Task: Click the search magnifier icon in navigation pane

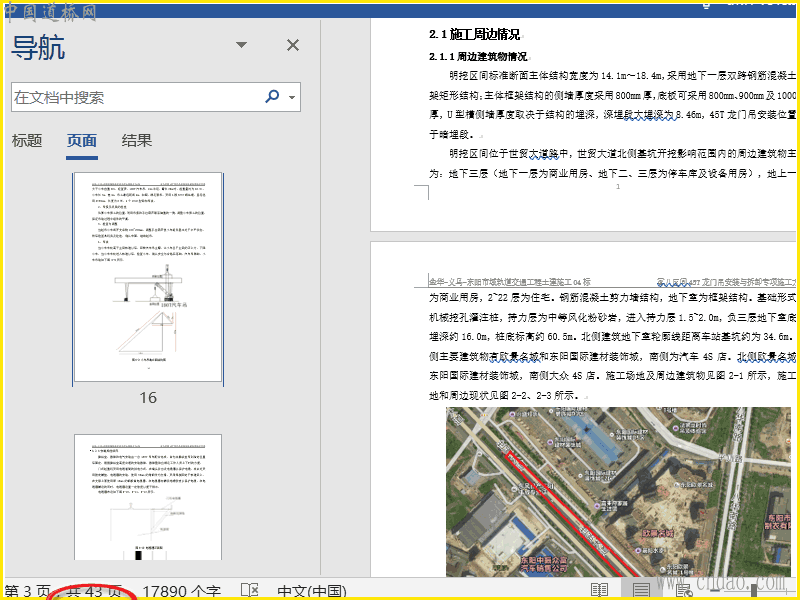Action: 272,97
